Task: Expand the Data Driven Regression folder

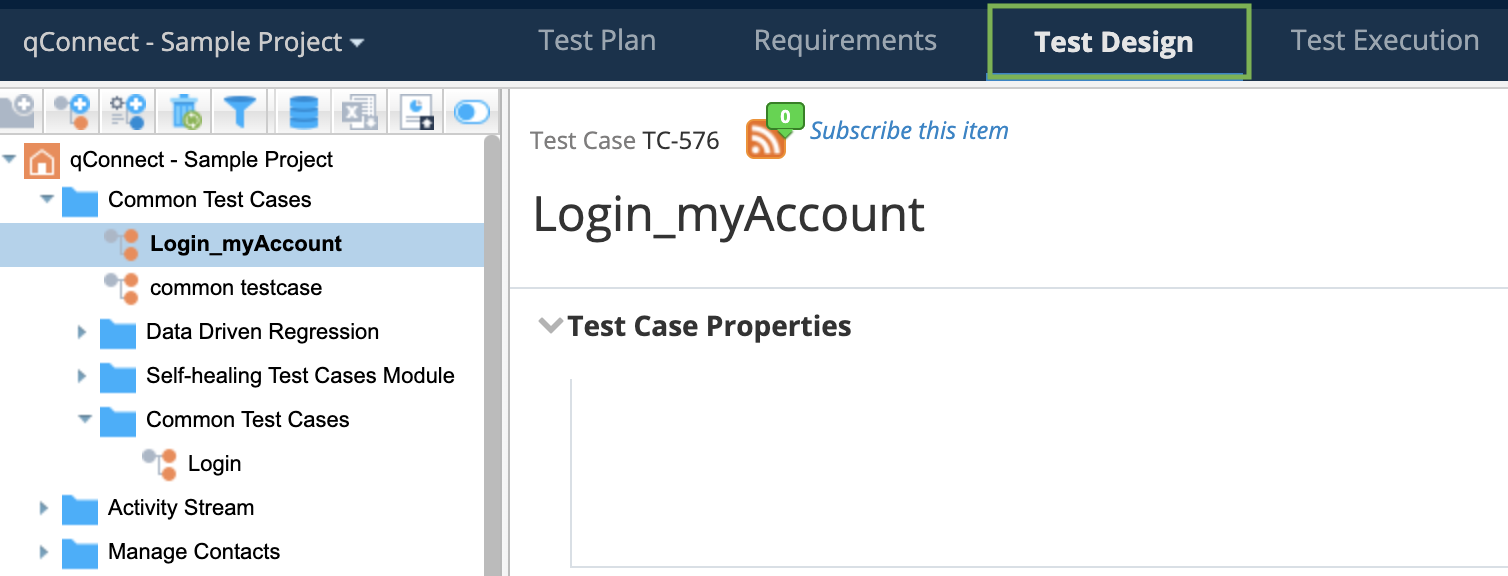Action: [x=83, y=332]
